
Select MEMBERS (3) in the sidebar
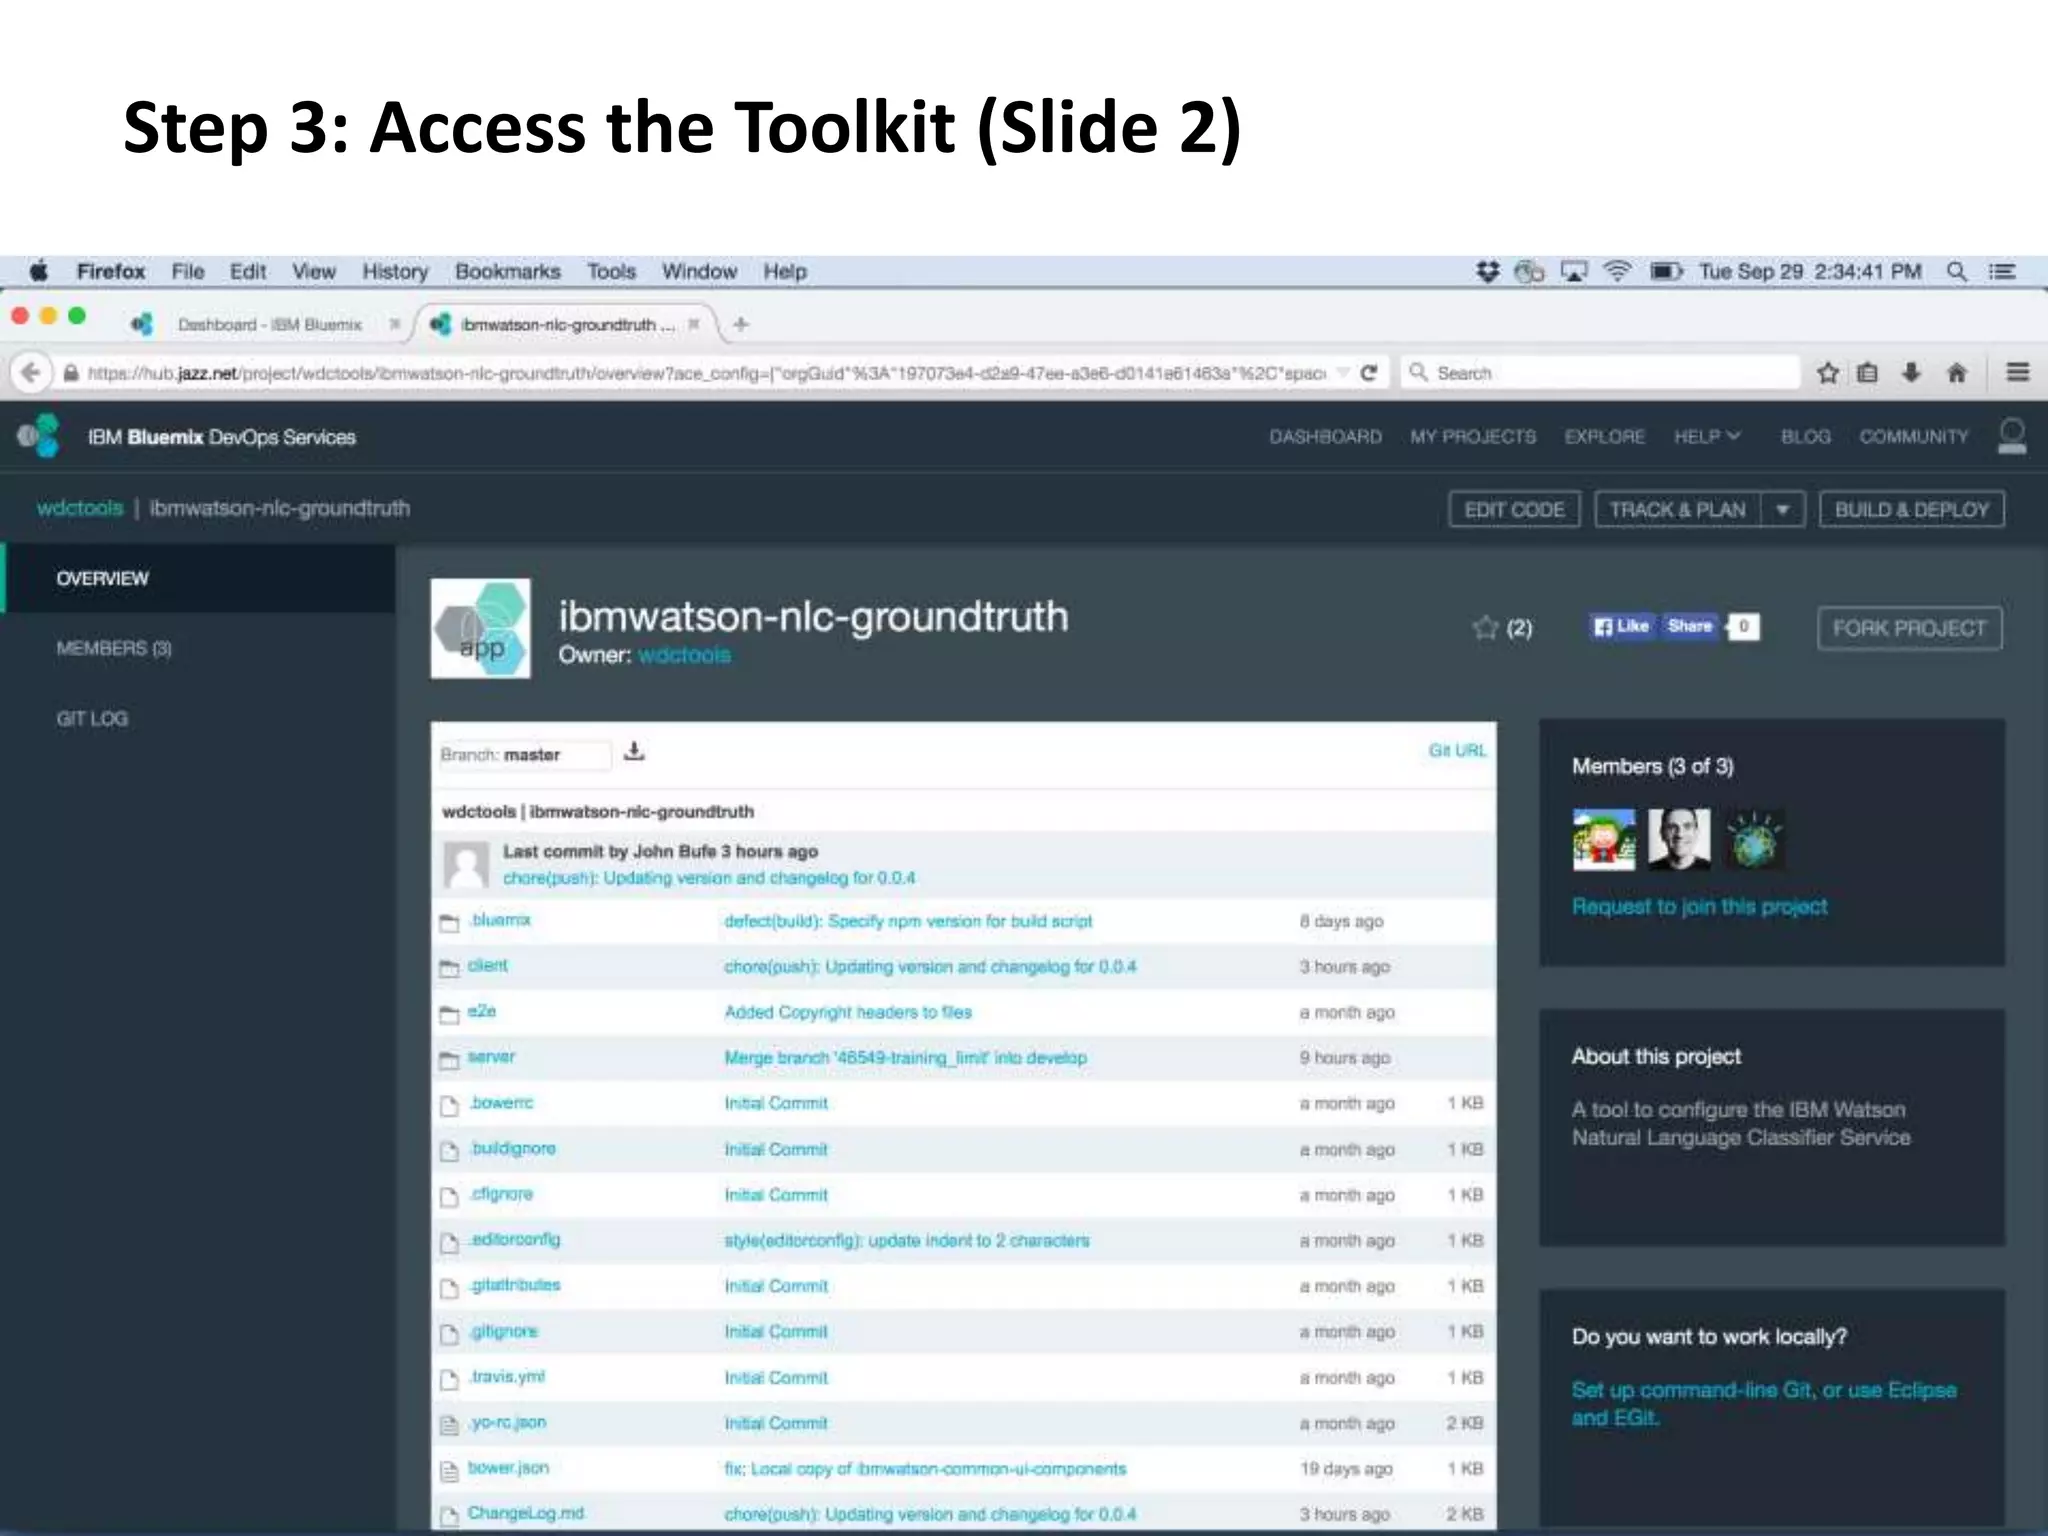[114, 648]
